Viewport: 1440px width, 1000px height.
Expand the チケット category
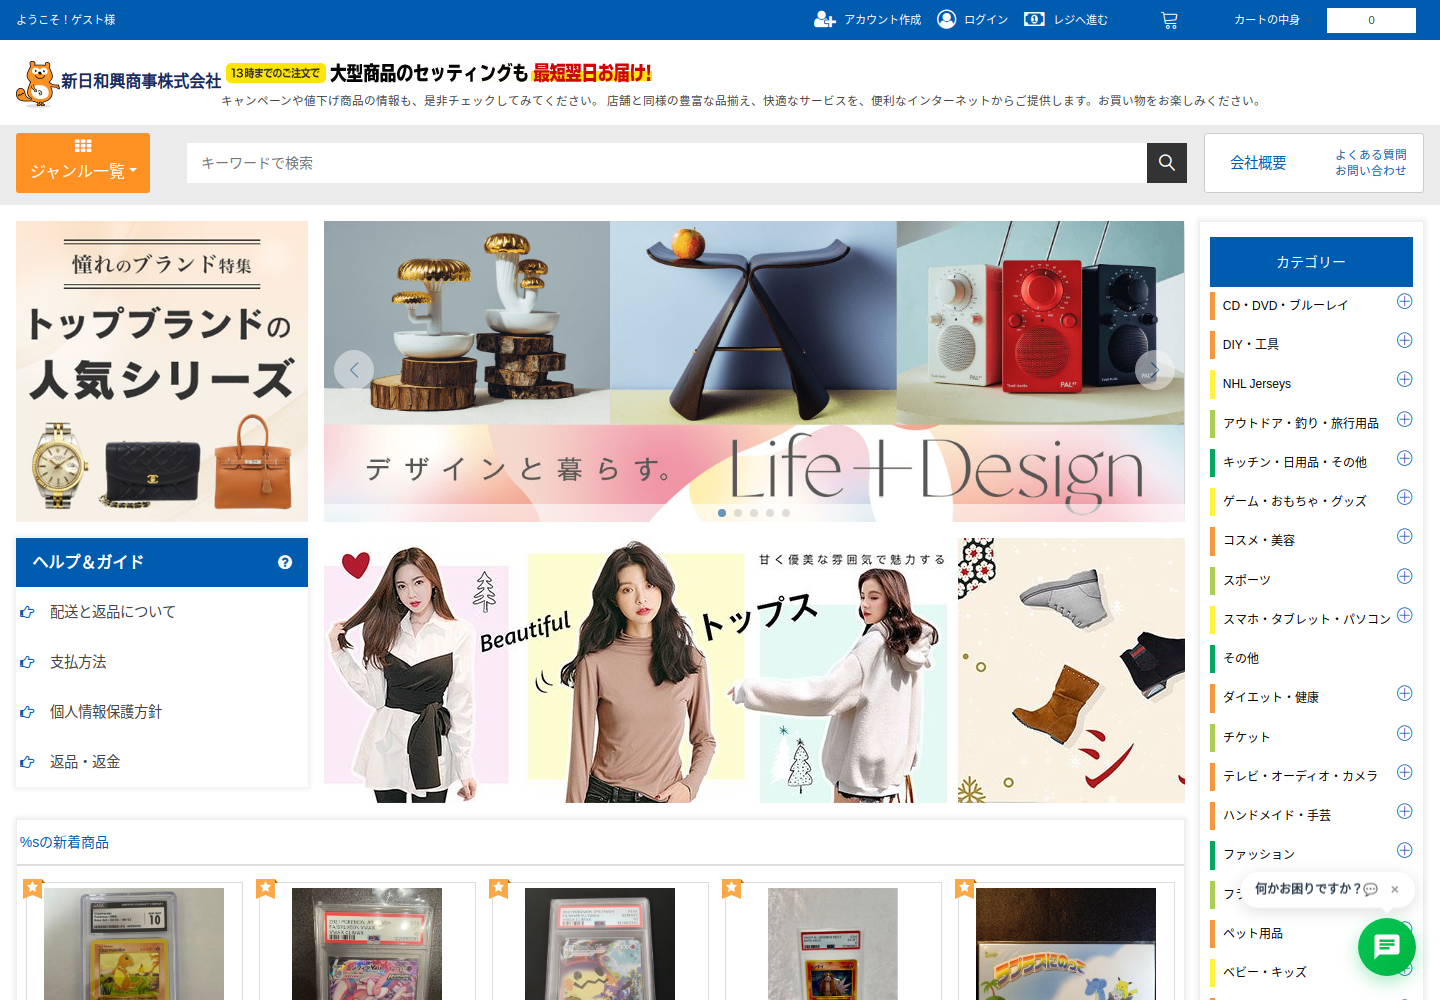pos(1404,733)
